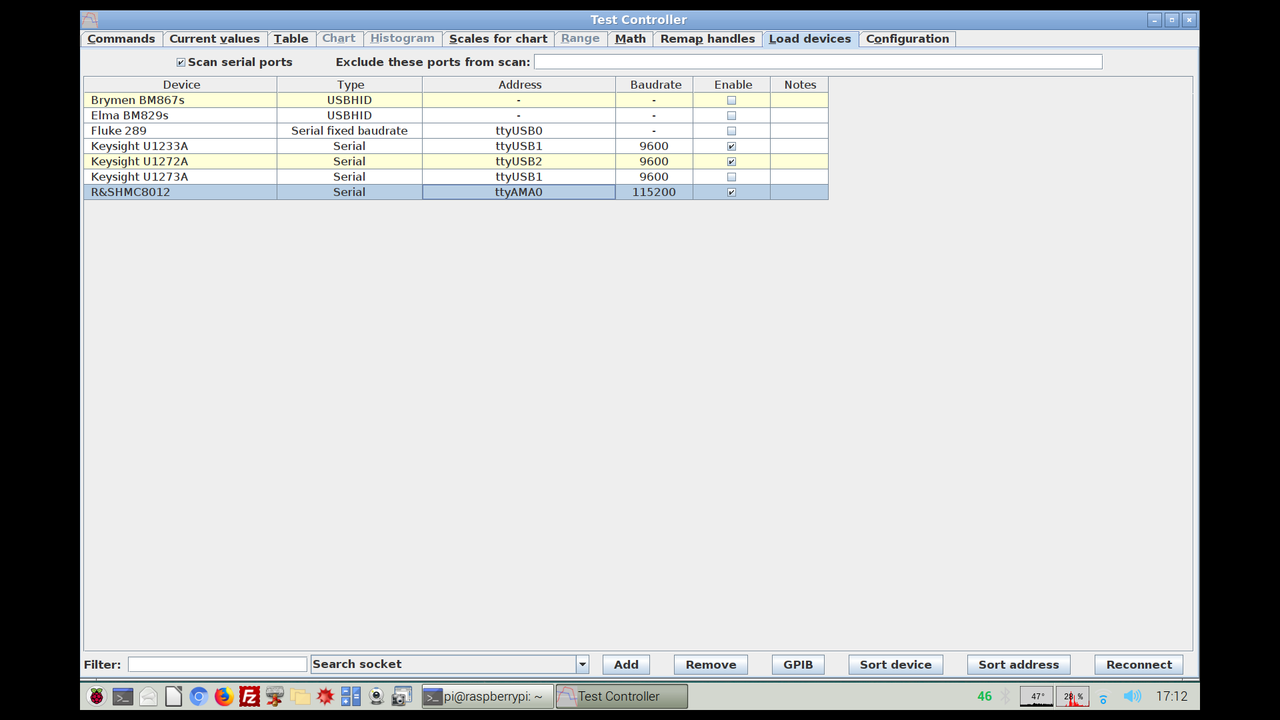Open the red starburst launcher icon
1280x720 pixels.
(x=325, y=696)
